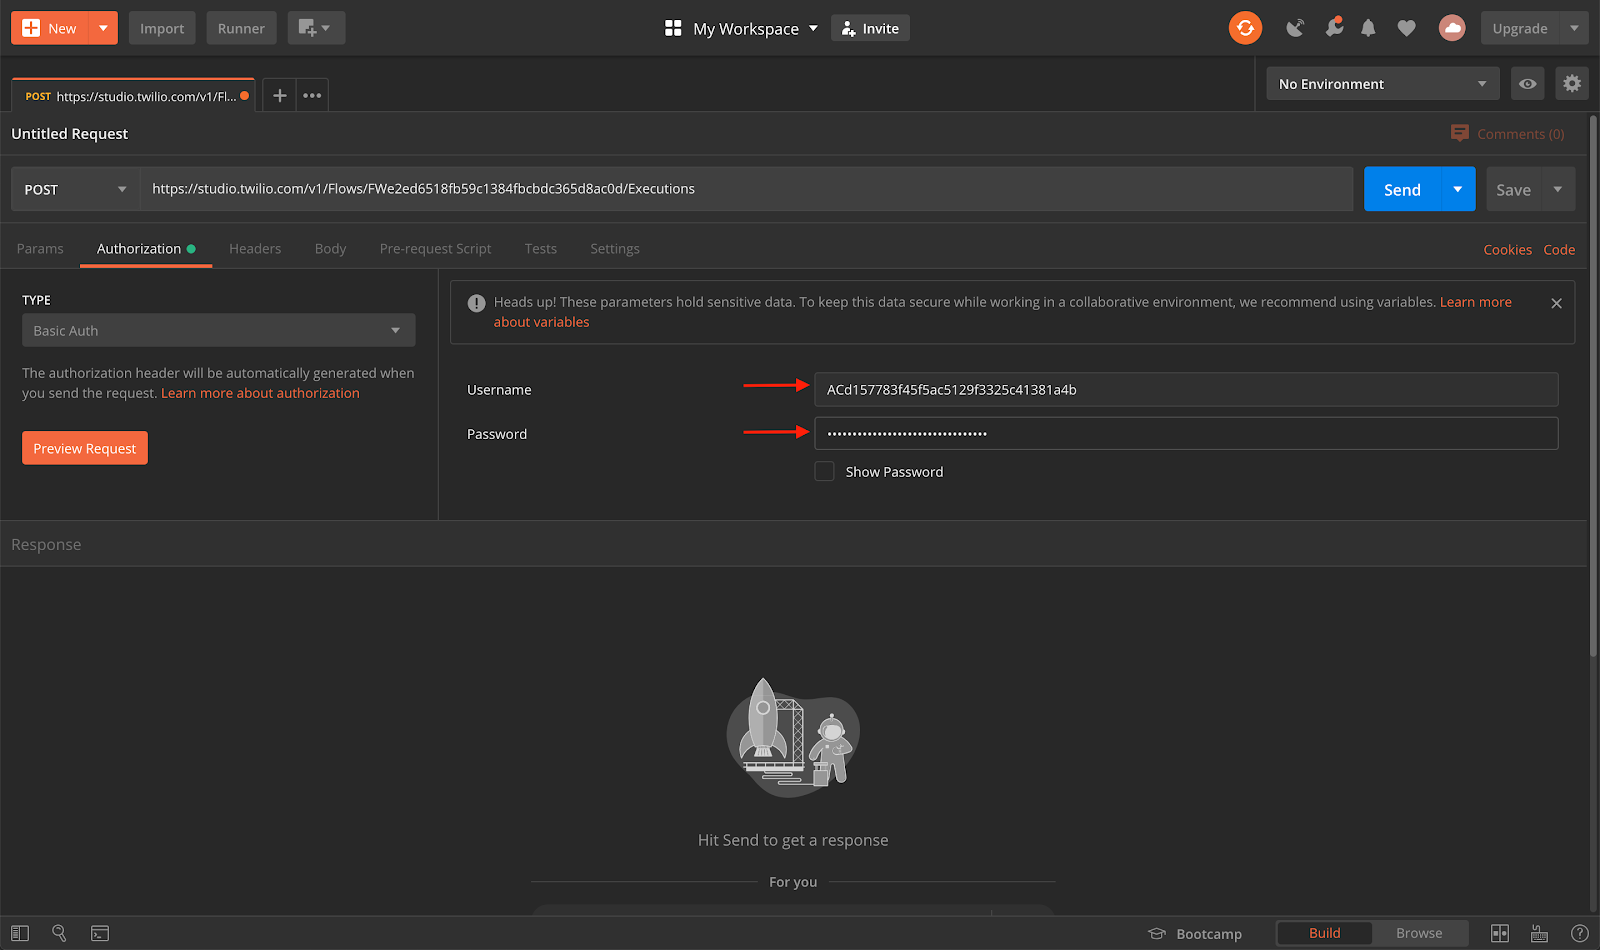Open the satellite interceptor icon
Screen dimensions: 1600x950
[x=1295, y=28]
